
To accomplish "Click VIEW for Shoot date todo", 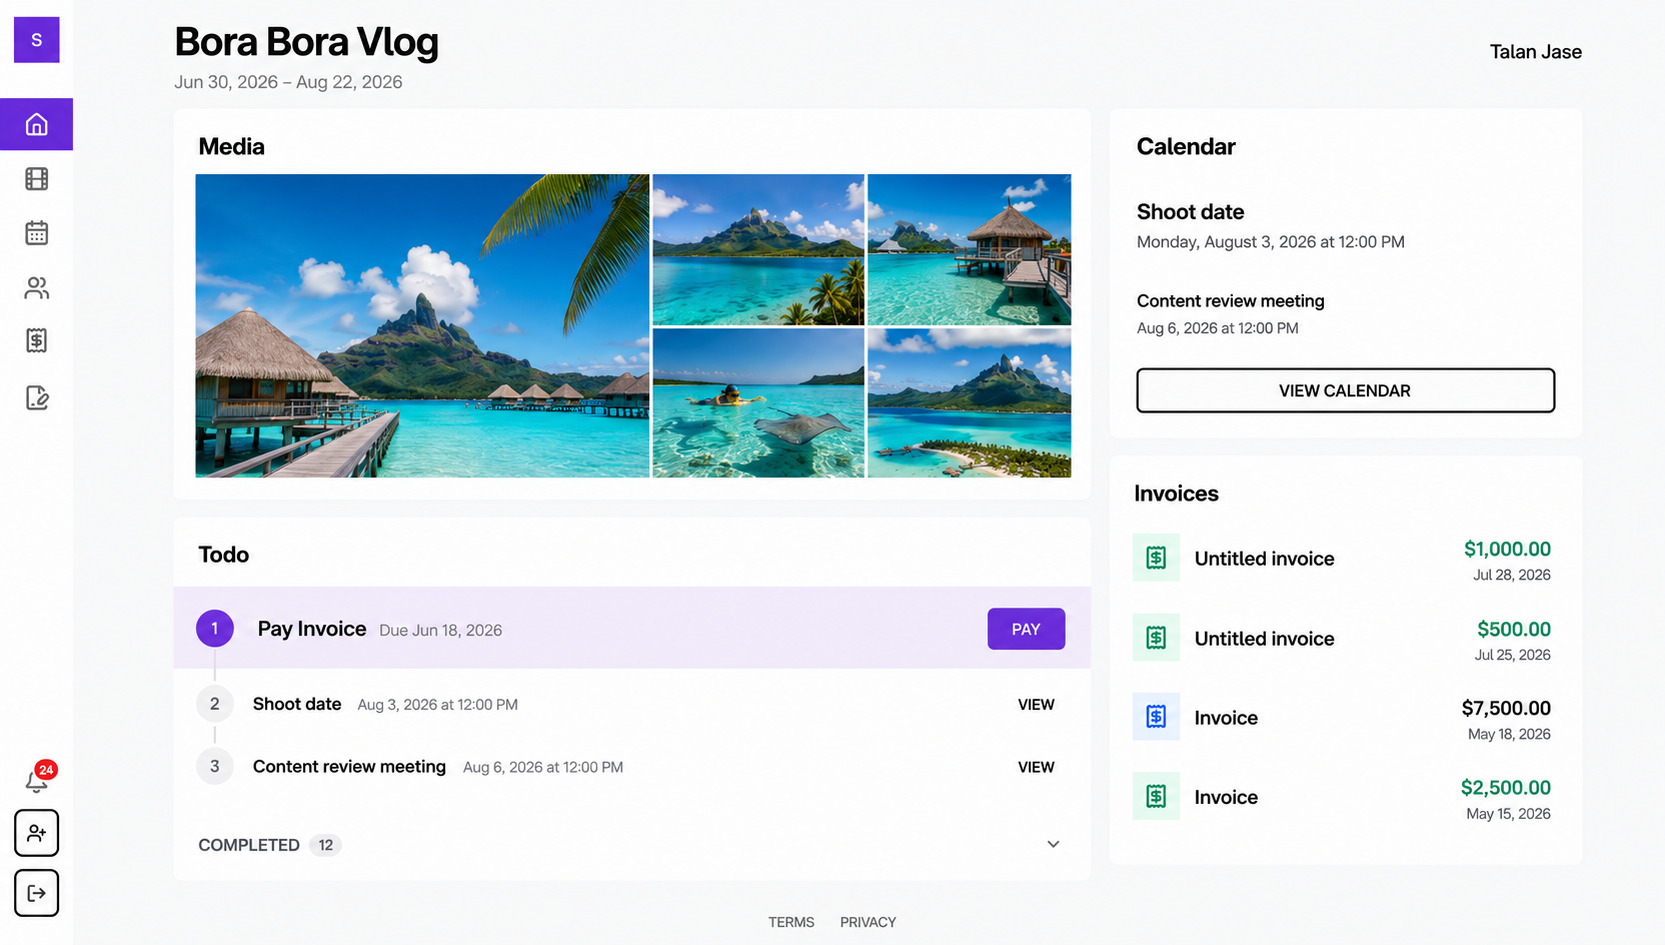I will pyautogui.click(x=1036, y=704).
